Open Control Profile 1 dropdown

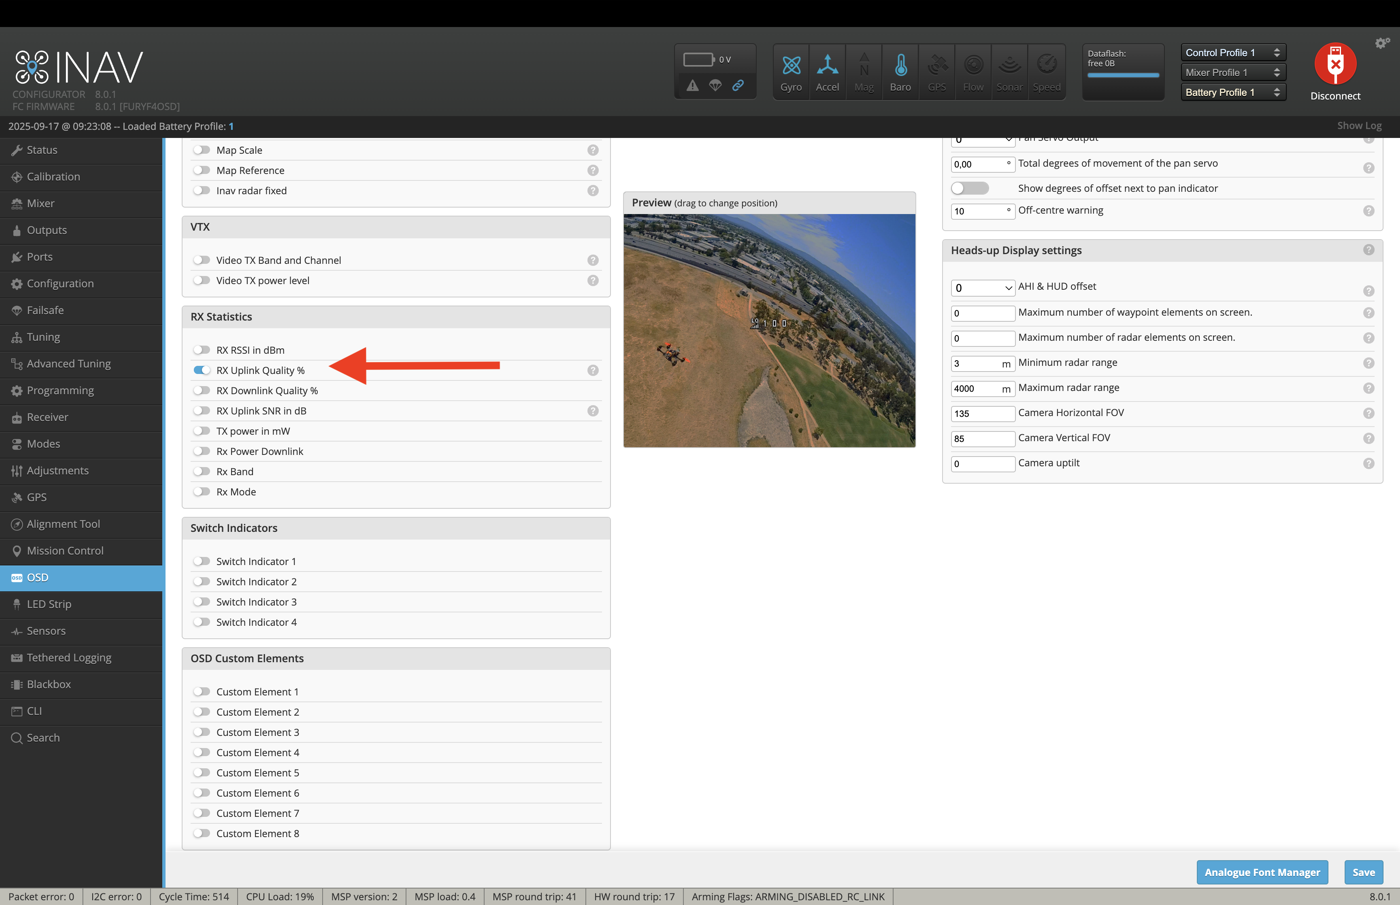point(1232,52)
